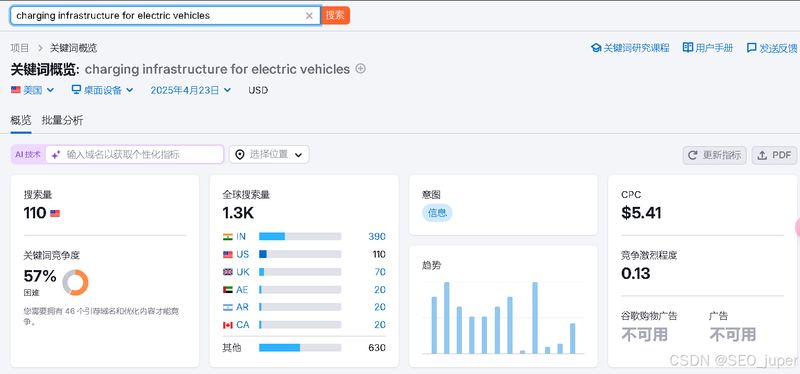Click the 57% difficulty donut chart
Viewport: 800px width, 374px height.
tap(76, 282)
